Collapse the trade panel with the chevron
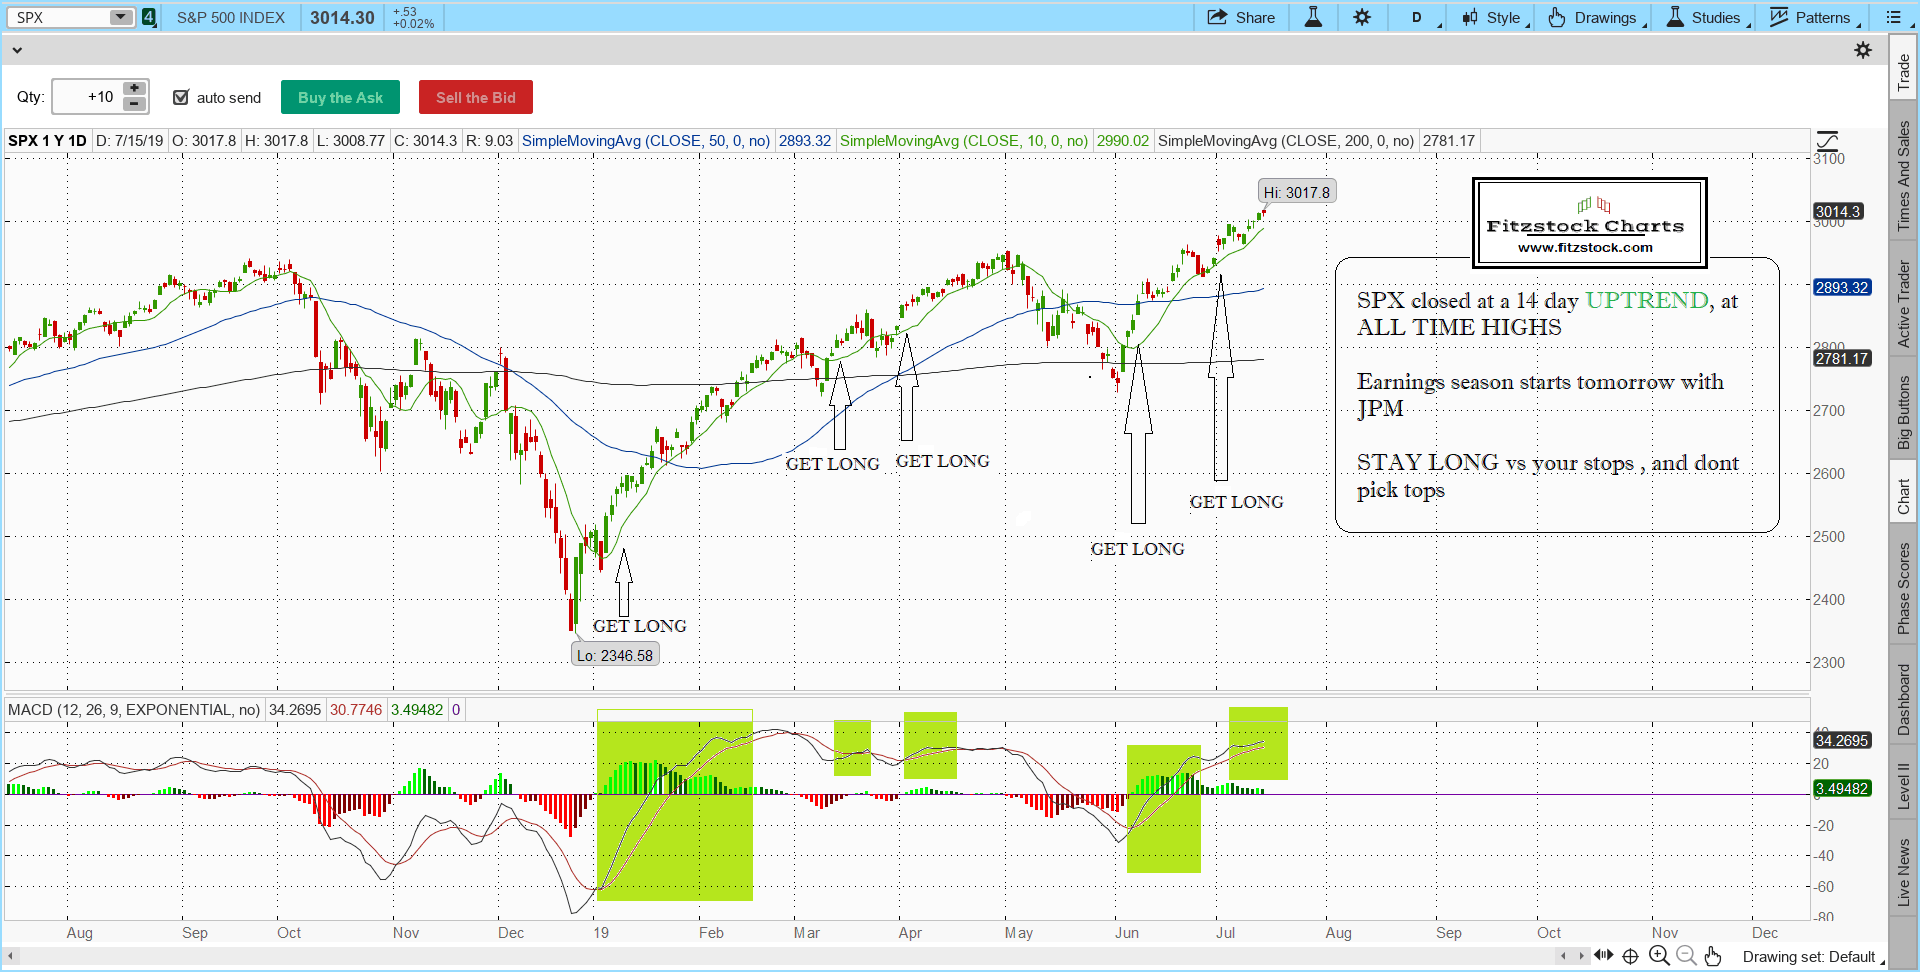The image size is (1920, 972). [17, 50]
